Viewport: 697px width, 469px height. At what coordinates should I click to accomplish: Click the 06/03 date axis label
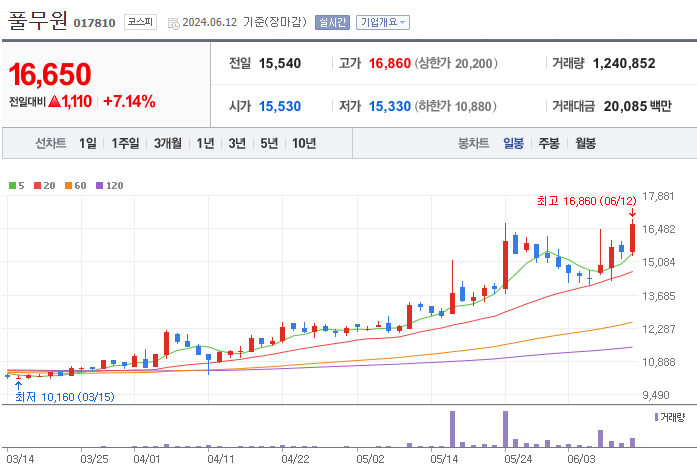tap(581, 459)
